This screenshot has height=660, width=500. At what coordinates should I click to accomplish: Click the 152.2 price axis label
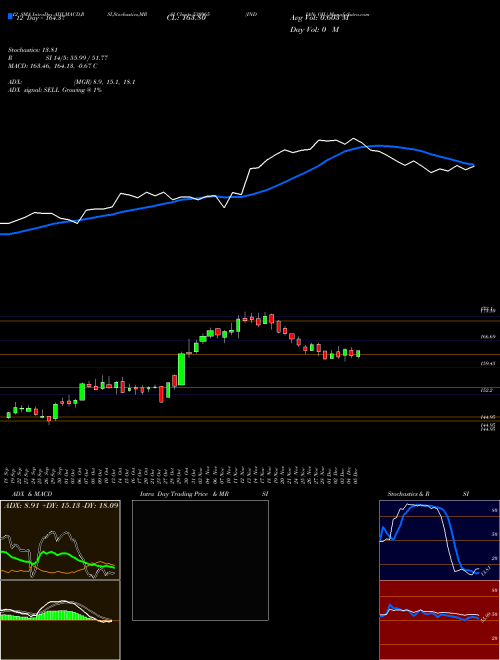pos(487,390)
